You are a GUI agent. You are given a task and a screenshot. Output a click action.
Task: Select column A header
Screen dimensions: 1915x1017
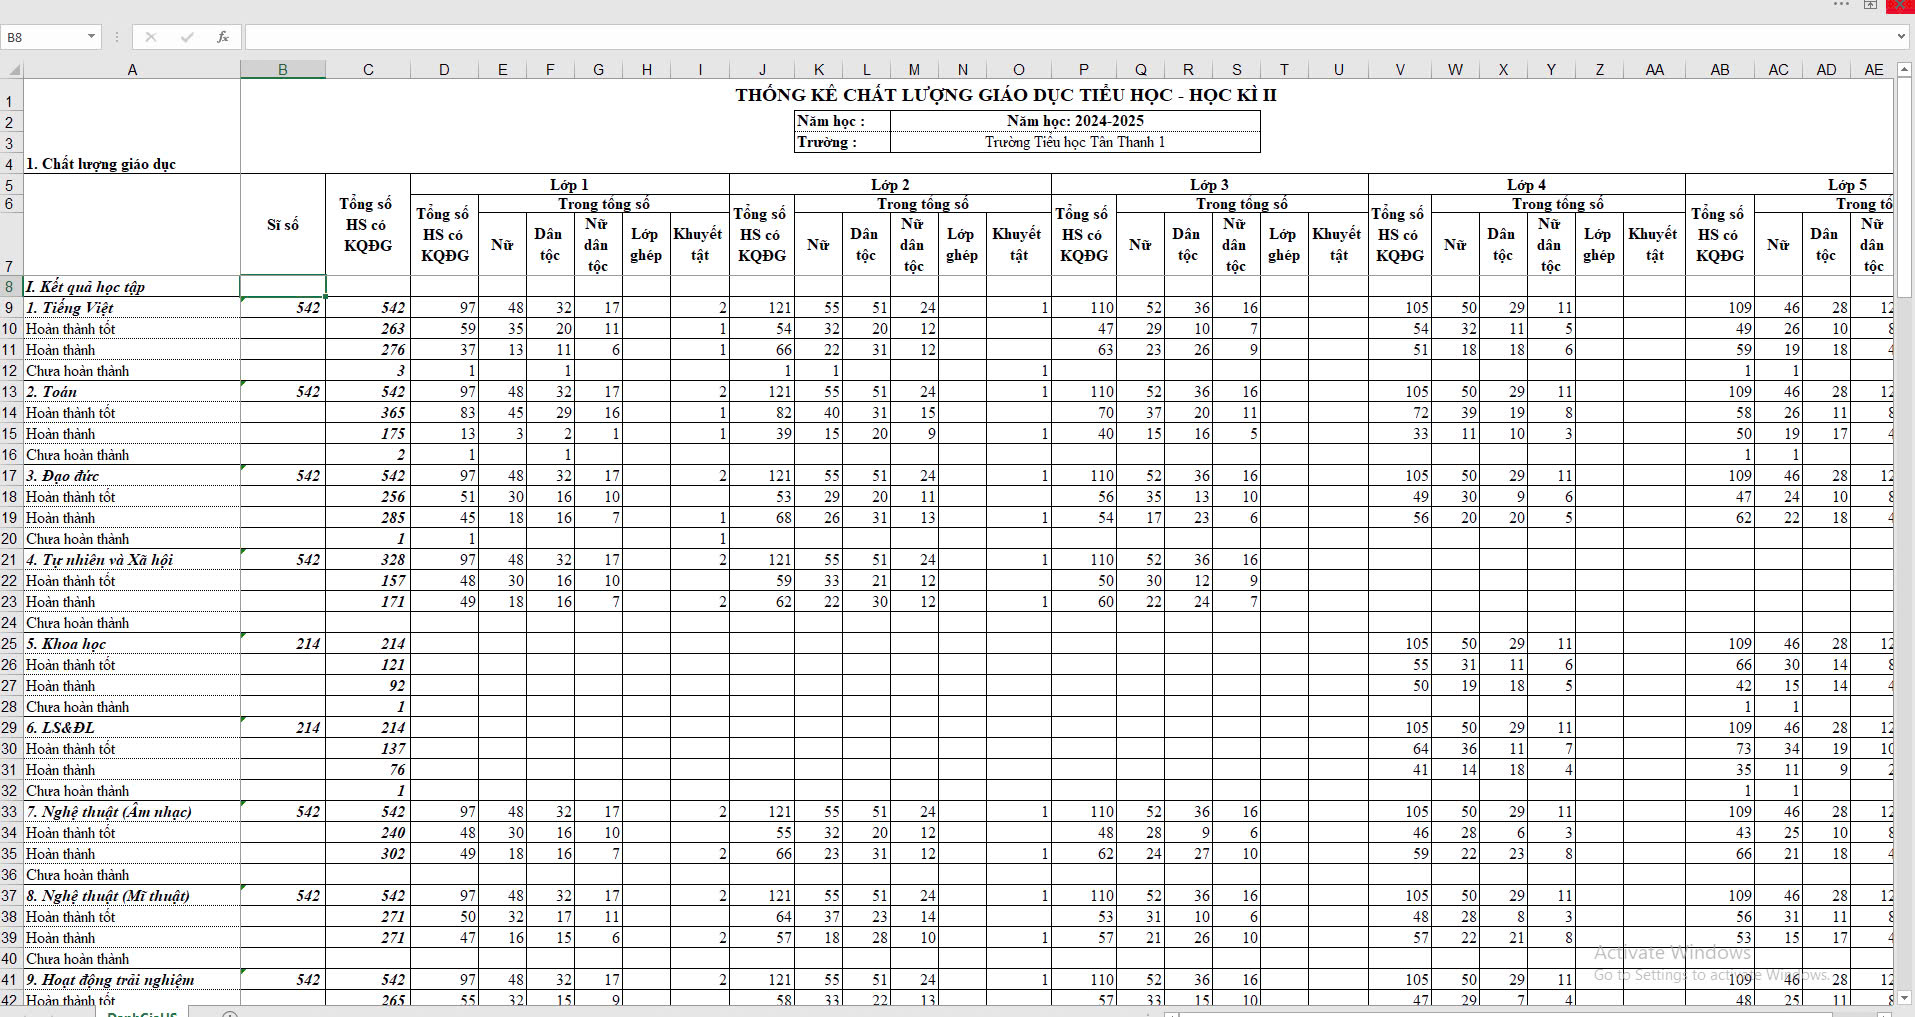[x=132, y=69]
